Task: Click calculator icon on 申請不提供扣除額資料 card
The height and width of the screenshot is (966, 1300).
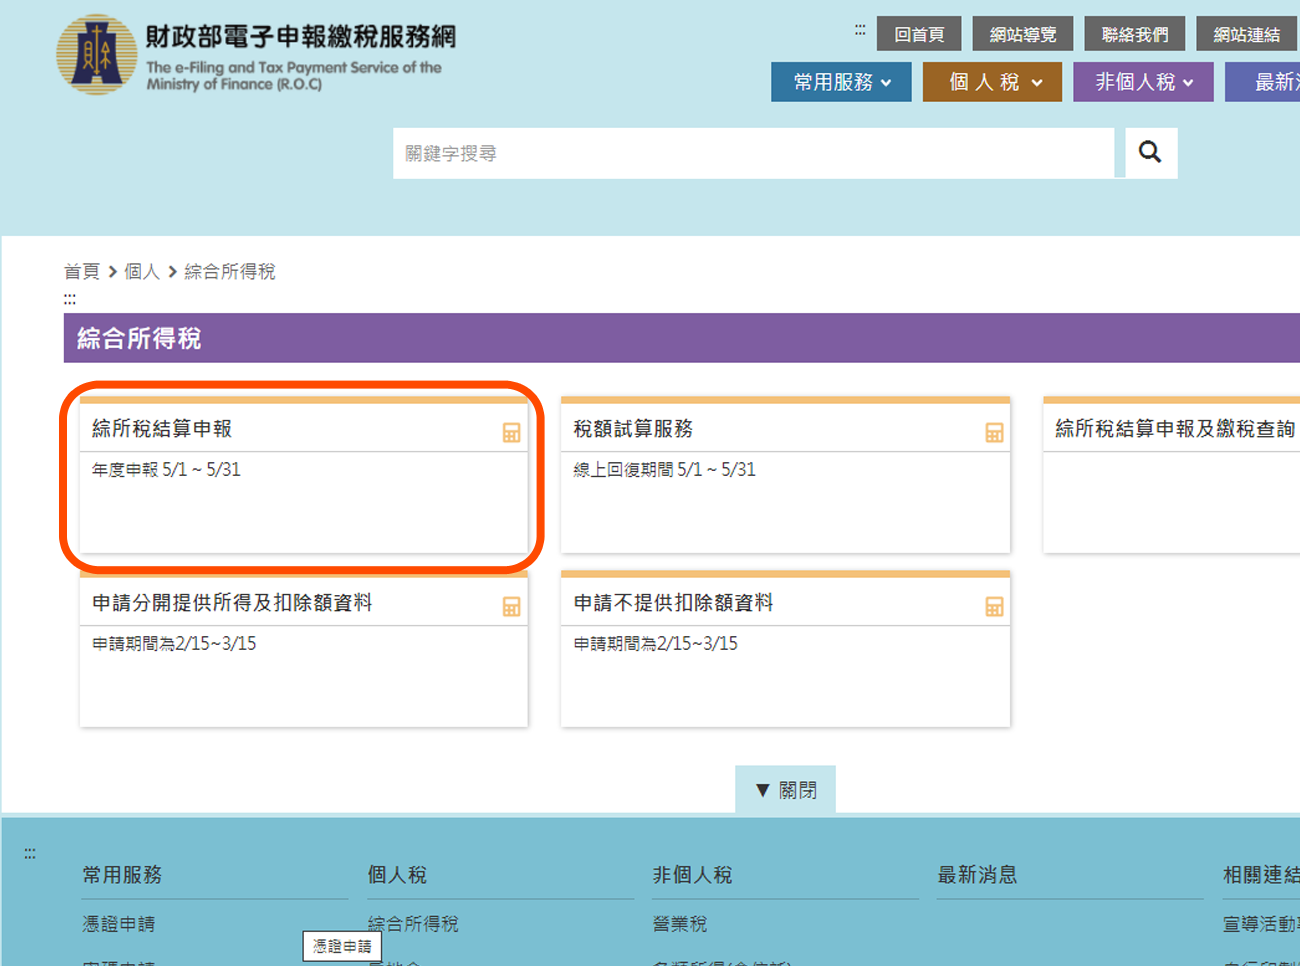Action: (993, 607)
